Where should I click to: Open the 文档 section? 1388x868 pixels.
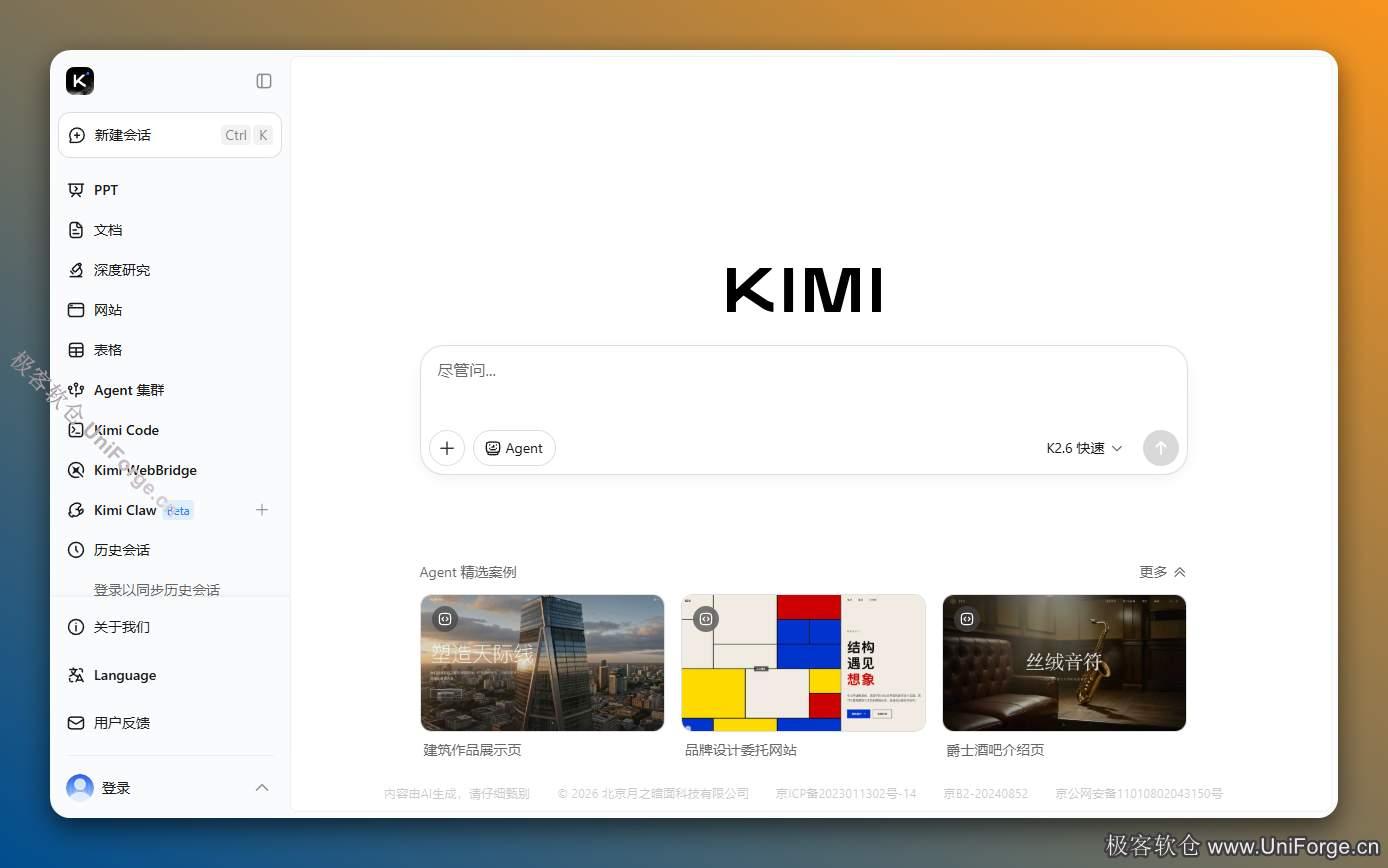[x=170, y=230]
